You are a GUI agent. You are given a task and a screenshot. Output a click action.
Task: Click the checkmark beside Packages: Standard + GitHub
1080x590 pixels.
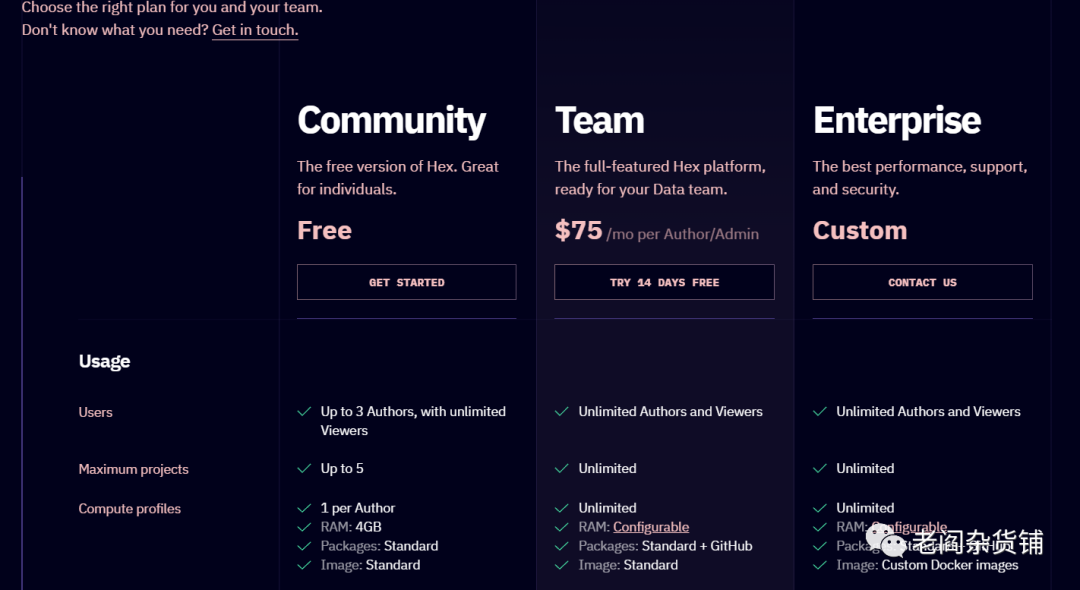562,546
